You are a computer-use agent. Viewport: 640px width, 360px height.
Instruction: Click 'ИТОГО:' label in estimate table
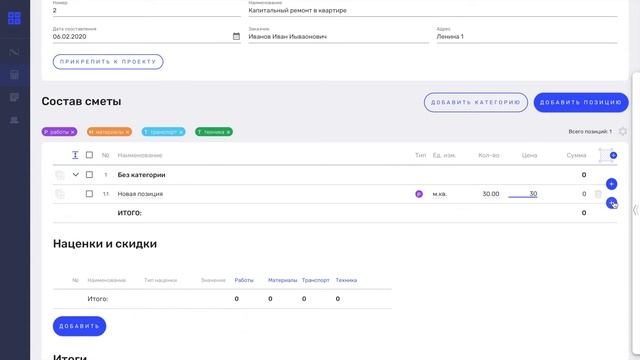coord(129,213)
